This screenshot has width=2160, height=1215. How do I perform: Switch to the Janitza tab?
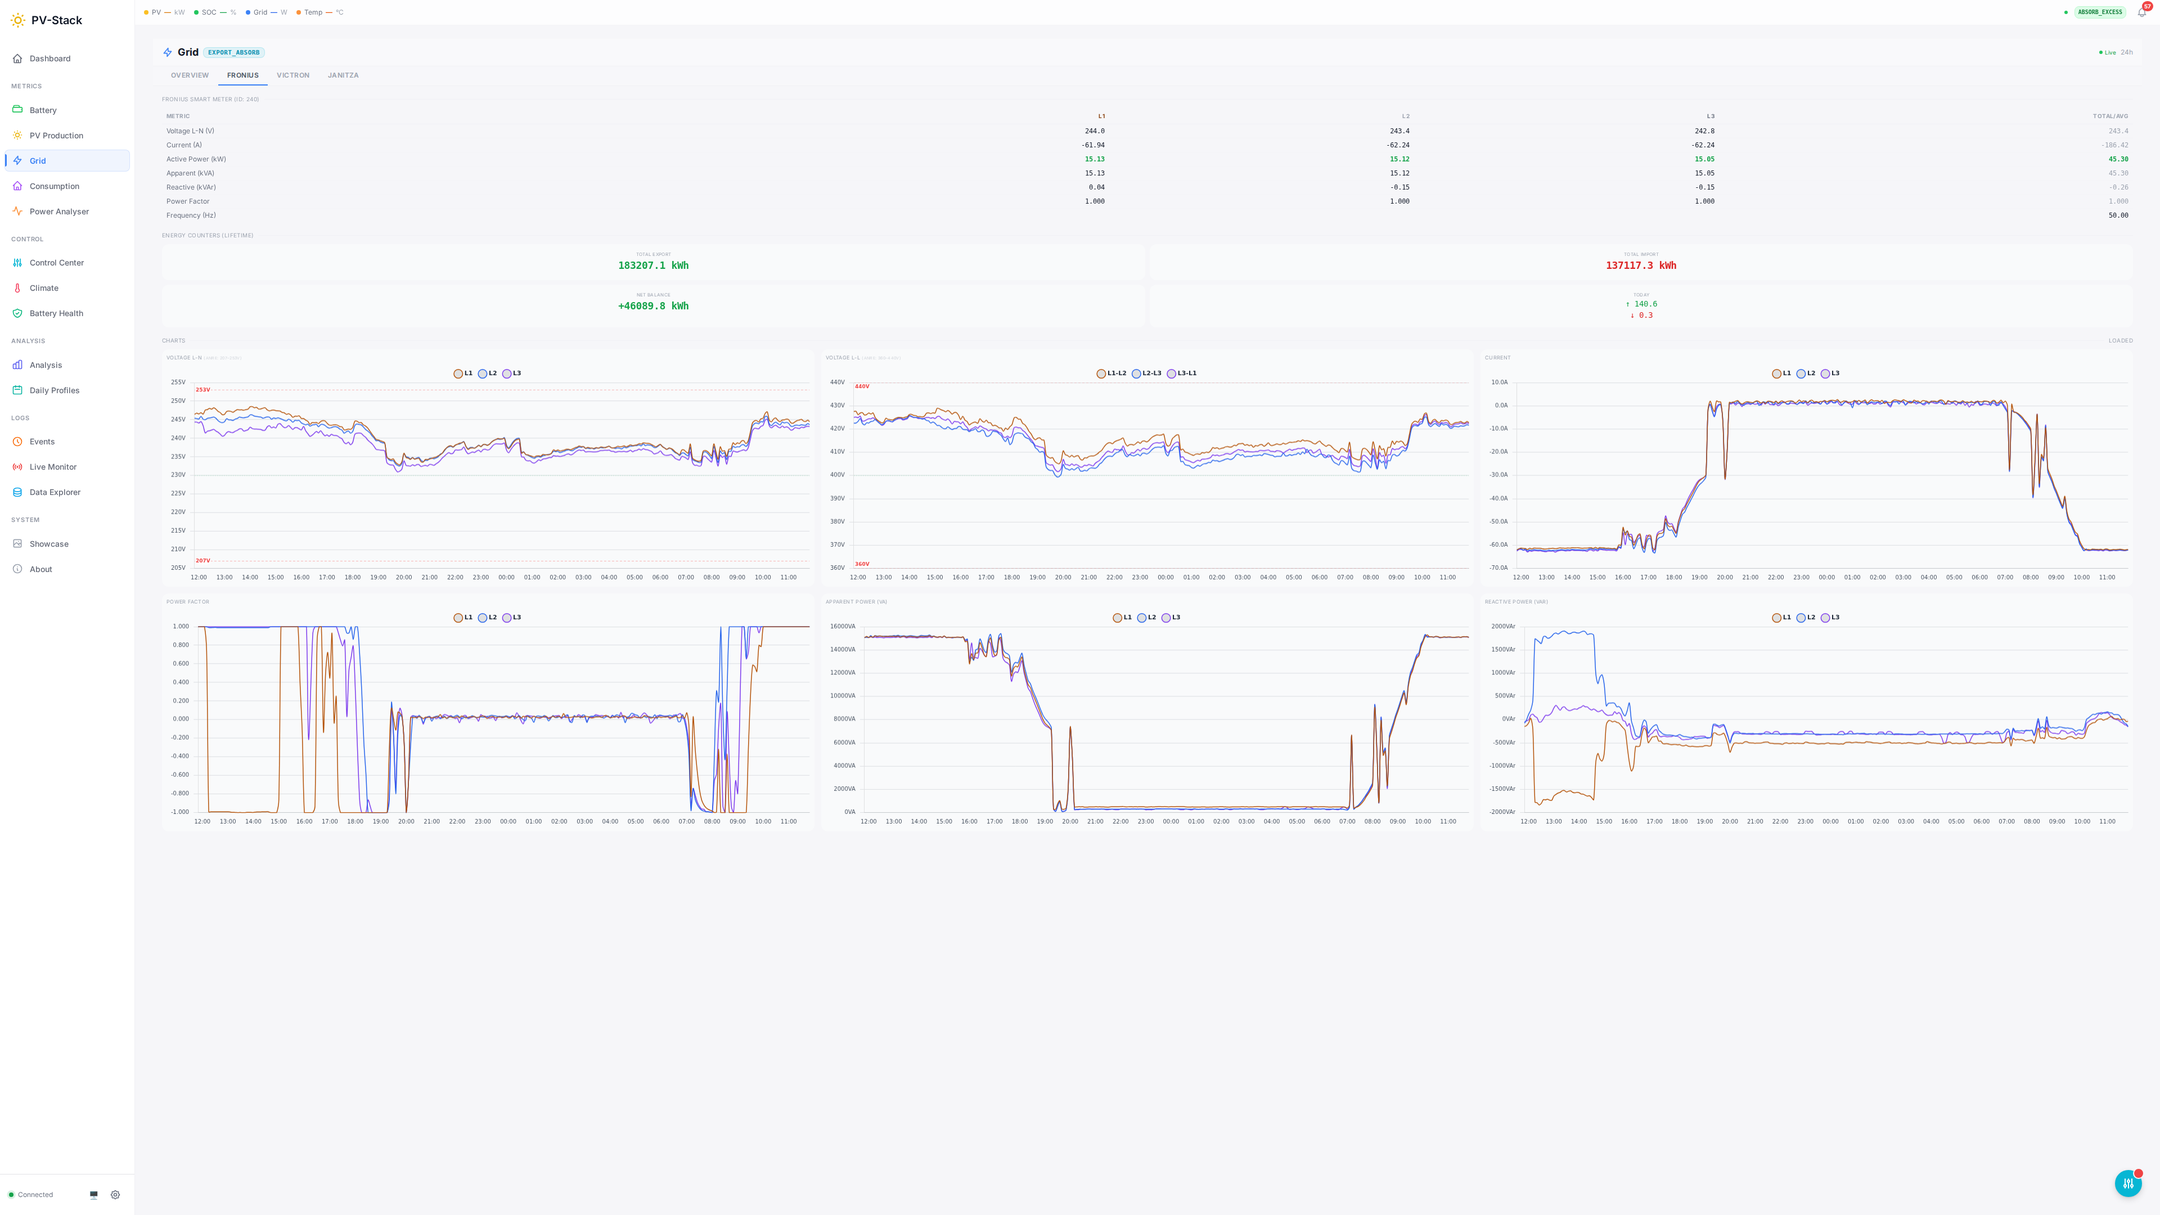[x=343, y=75]
